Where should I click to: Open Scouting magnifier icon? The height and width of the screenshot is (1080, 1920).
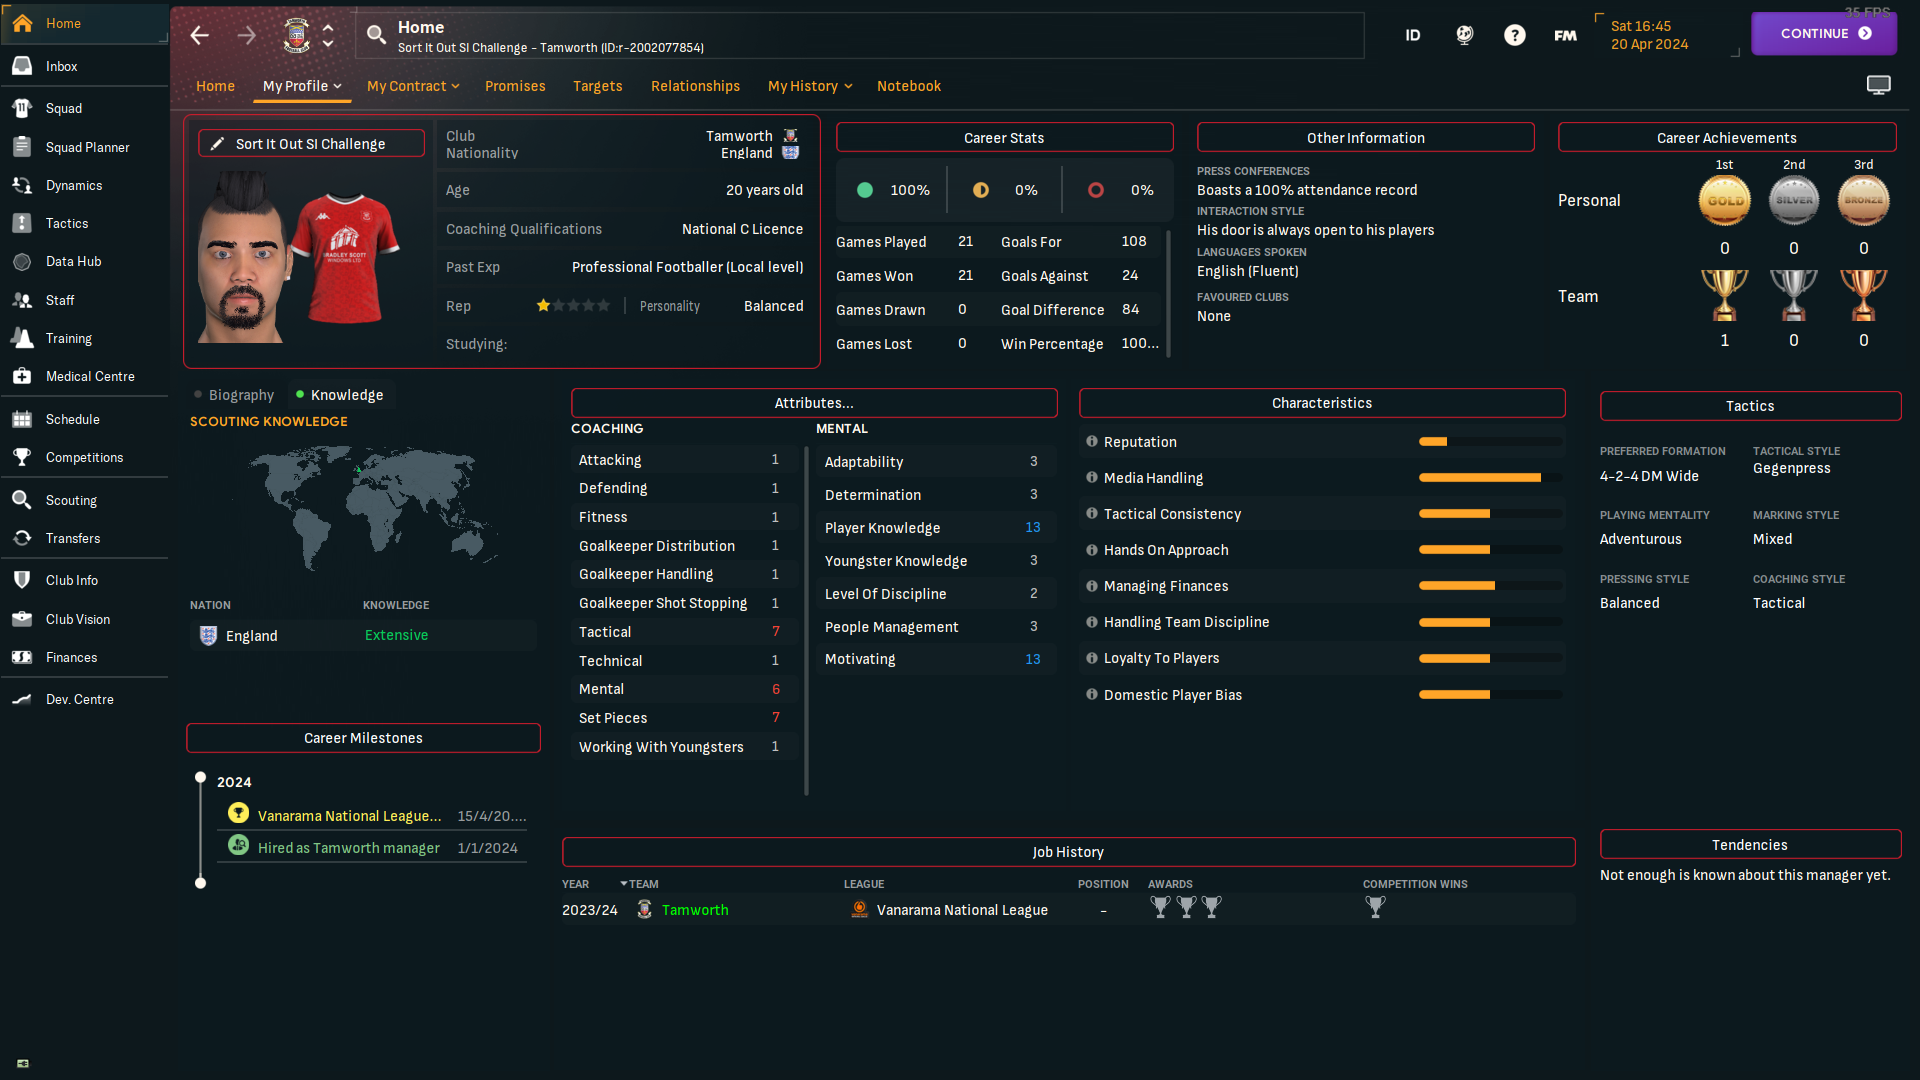click(x=22, y=500)
